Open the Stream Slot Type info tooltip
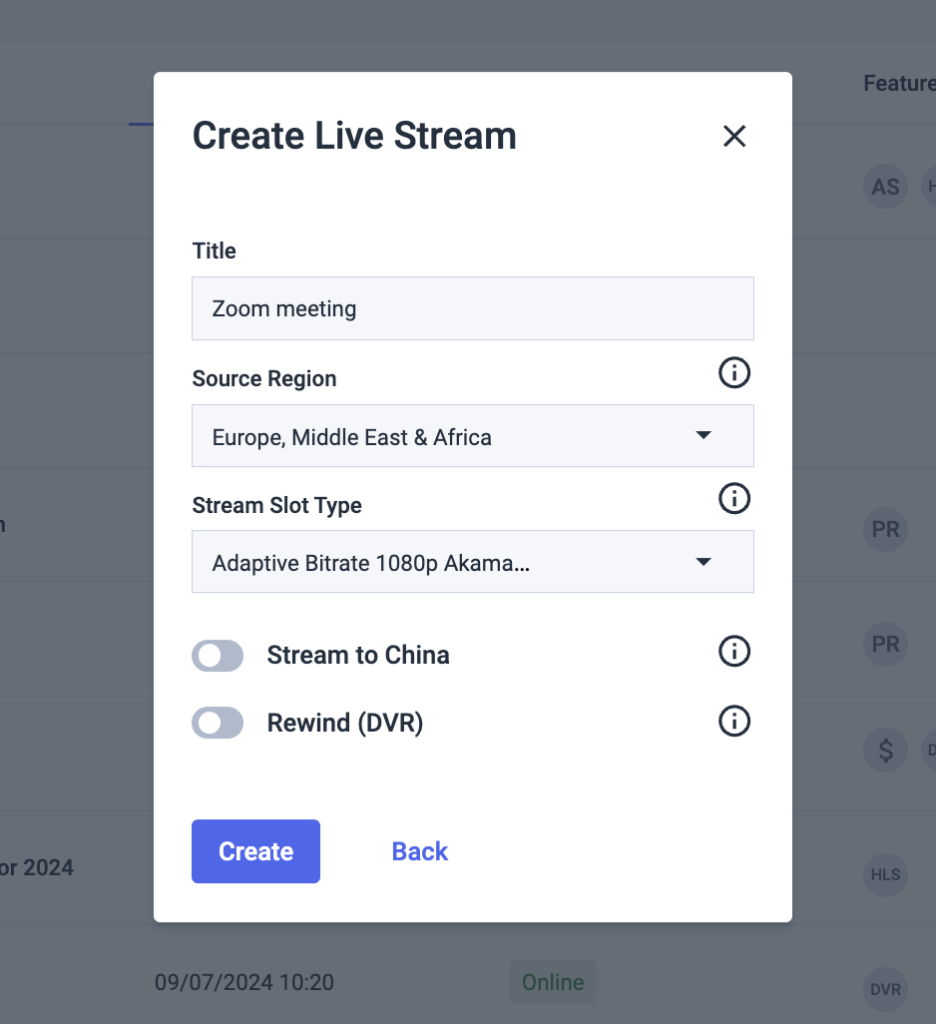This screenshot has height=1024, width=936. point(734,499)
